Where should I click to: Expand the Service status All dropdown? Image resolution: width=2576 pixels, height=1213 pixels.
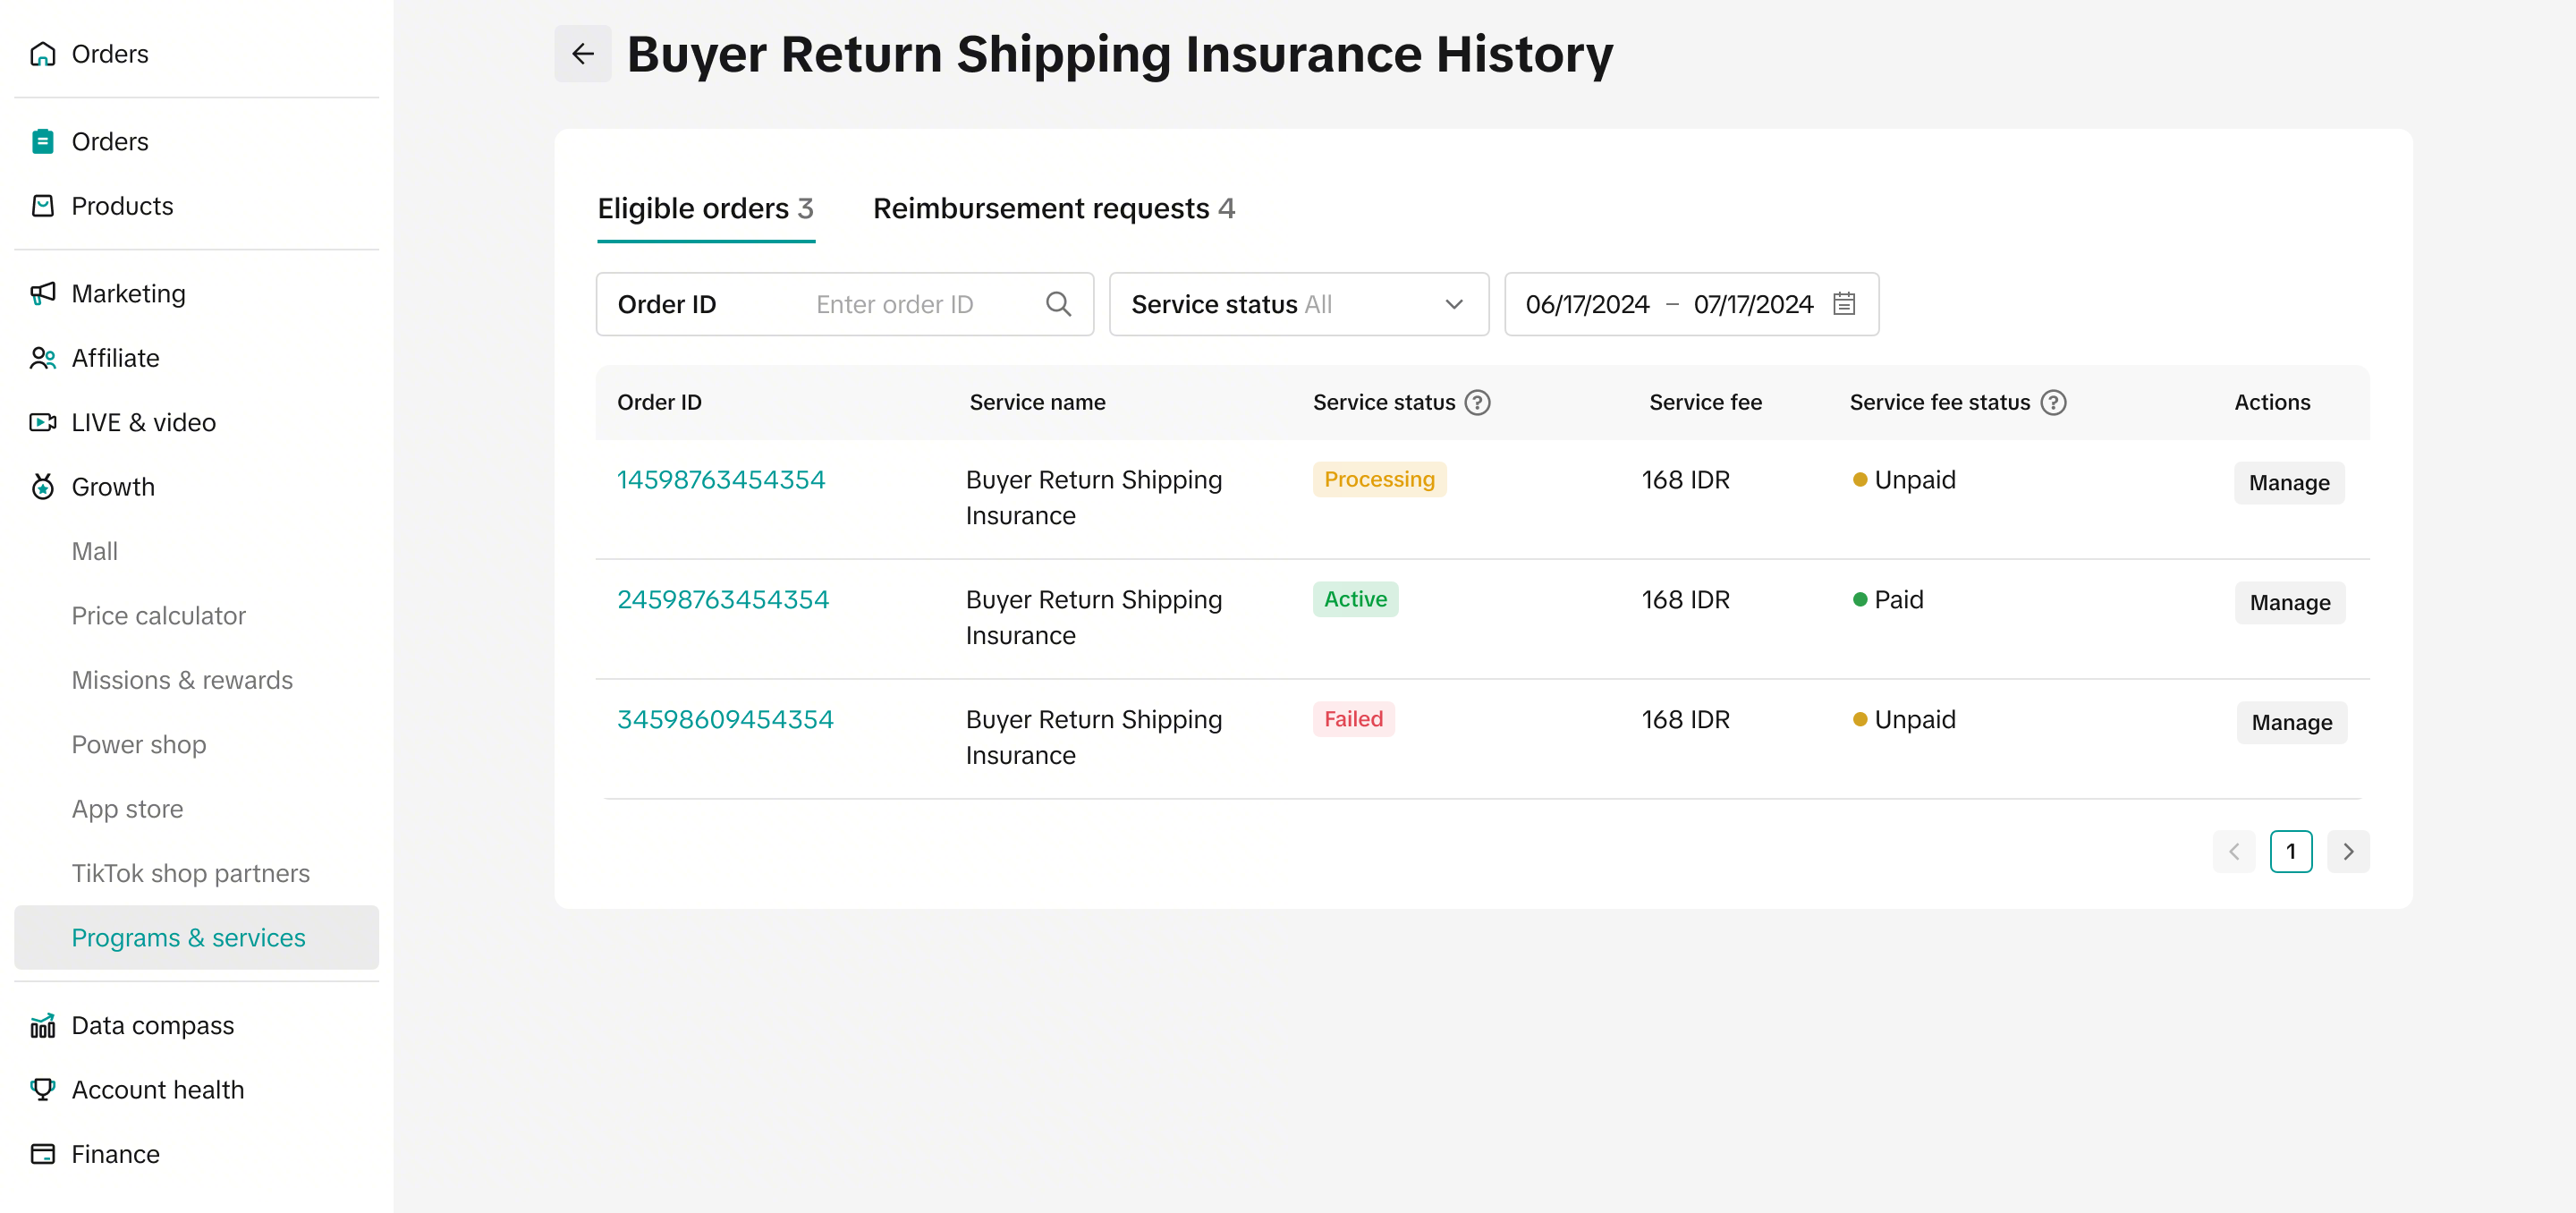(1298, 304)
